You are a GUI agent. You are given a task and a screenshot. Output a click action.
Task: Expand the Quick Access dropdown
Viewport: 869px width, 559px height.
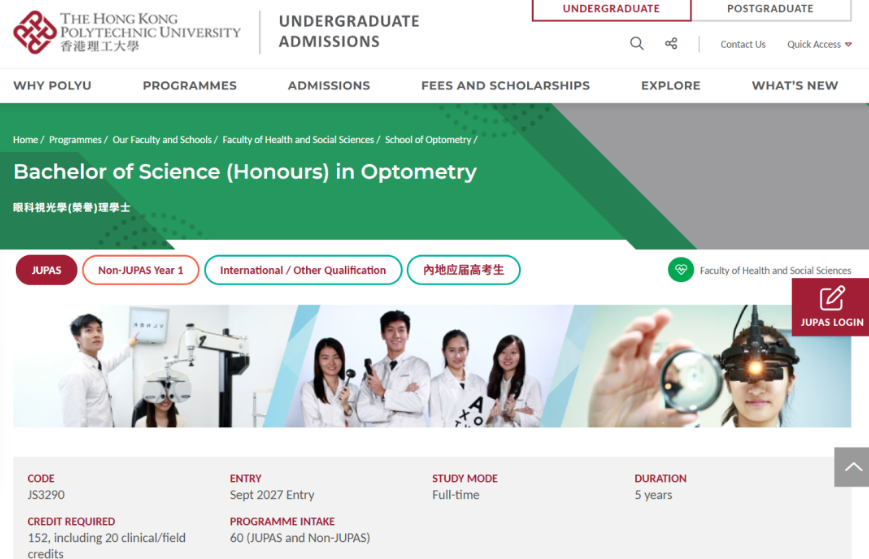pyautogui.click(x=819, y=44)
